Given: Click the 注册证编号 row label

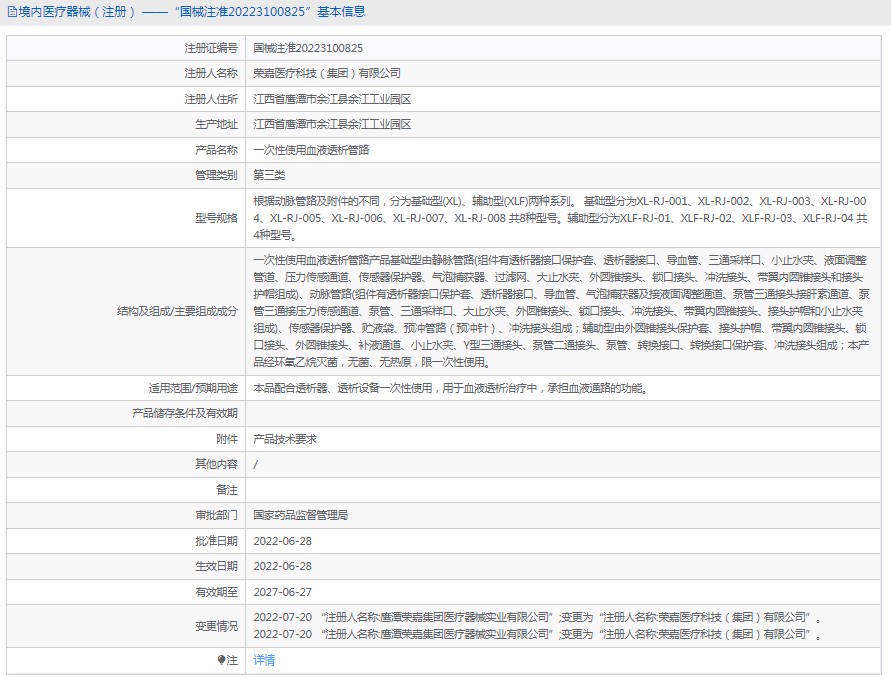Looking at the screenshot, I should coord(211,48).
